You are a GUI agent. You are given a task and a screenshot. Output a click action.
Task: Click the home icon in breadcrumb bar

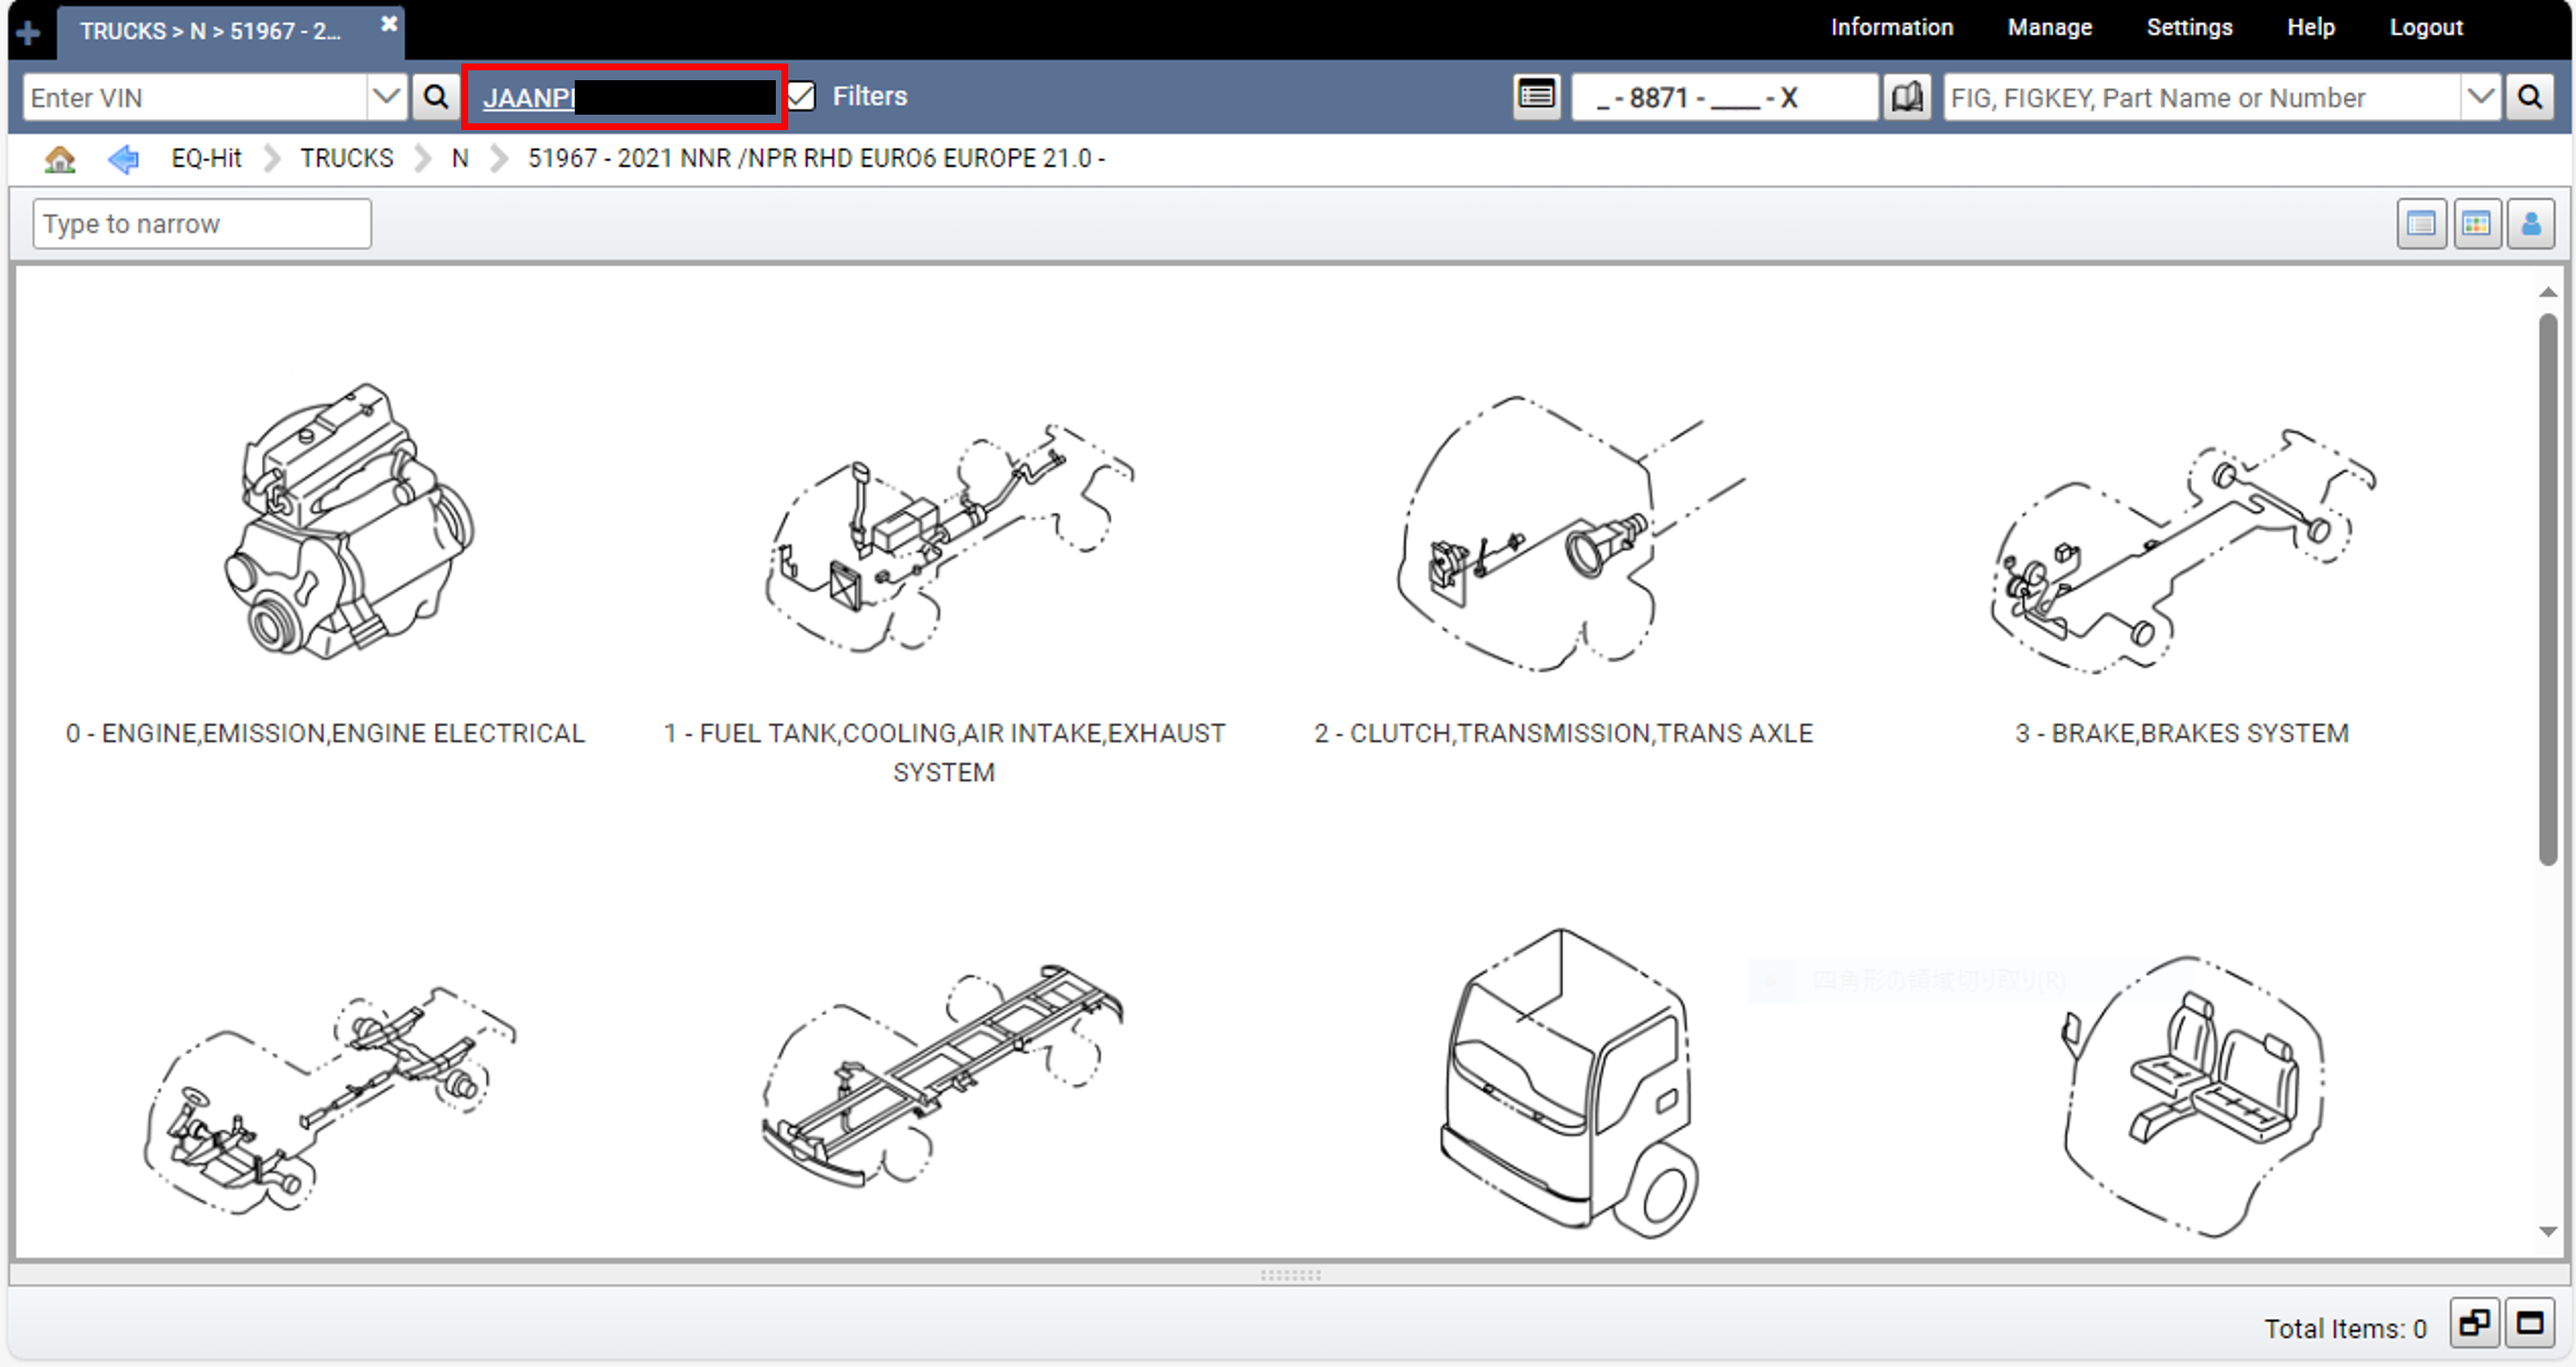60,158
